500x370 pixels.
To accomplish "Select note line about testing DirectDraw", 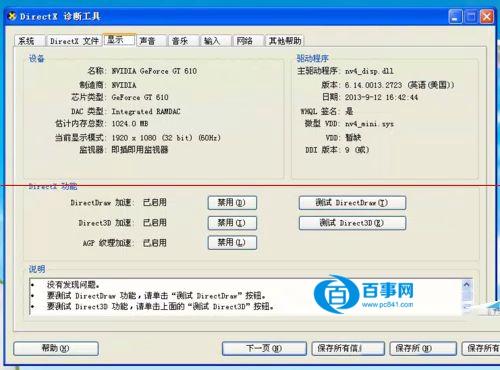I will tap(156, 296).
